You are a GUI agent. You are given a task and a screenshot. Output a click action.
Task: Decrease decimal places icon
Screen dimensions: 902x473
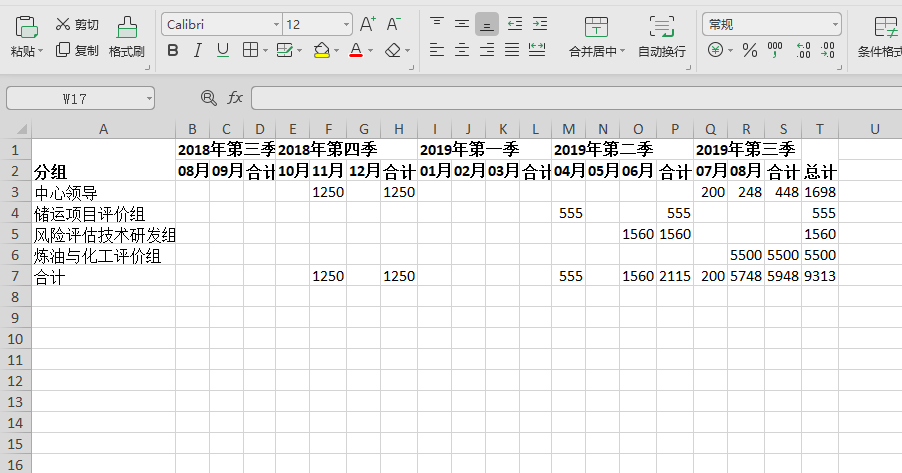point(828,50)
